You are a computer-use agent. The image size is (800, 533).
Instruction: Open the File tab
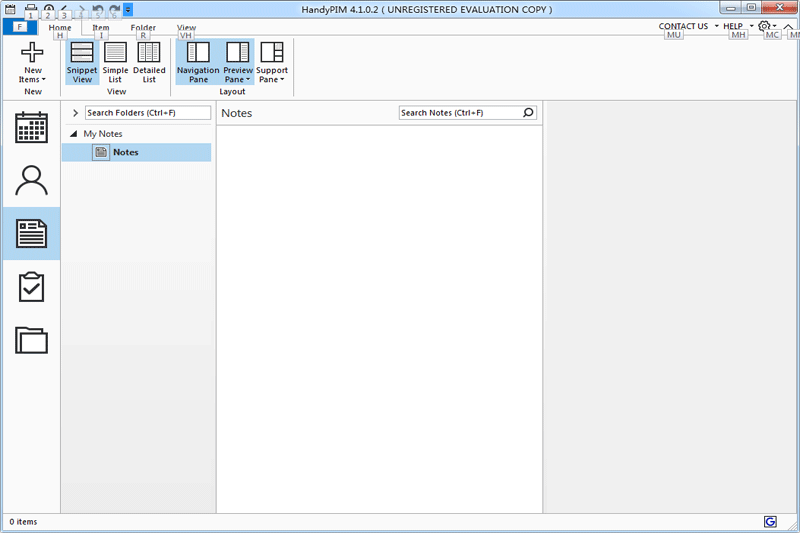pos(20,27)
